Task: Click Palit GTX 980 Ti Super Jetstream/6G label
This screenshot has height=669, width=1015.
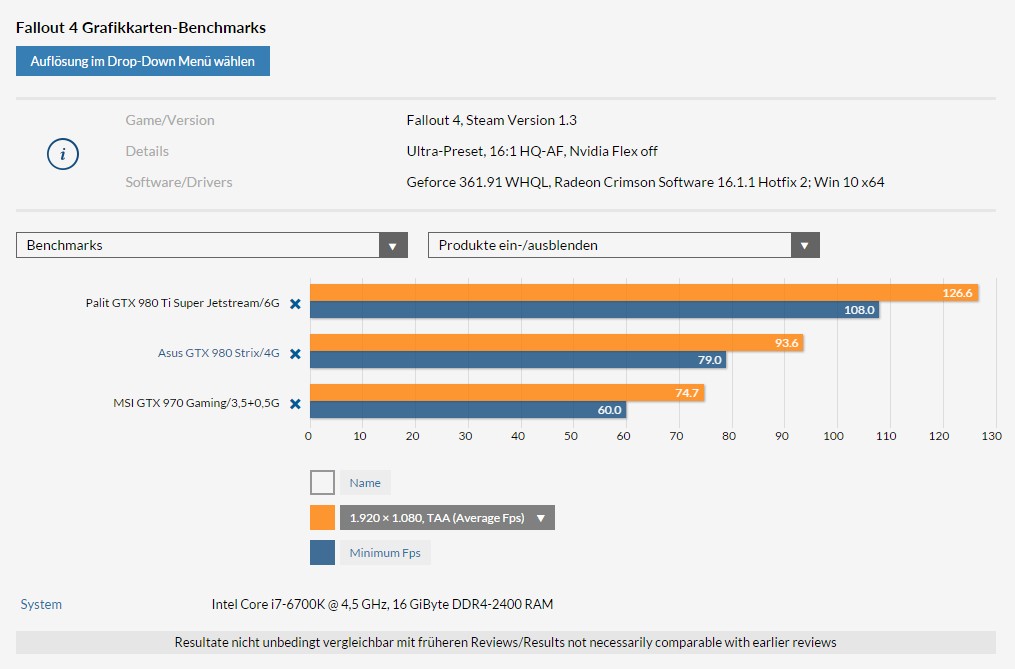Action: 183,303
